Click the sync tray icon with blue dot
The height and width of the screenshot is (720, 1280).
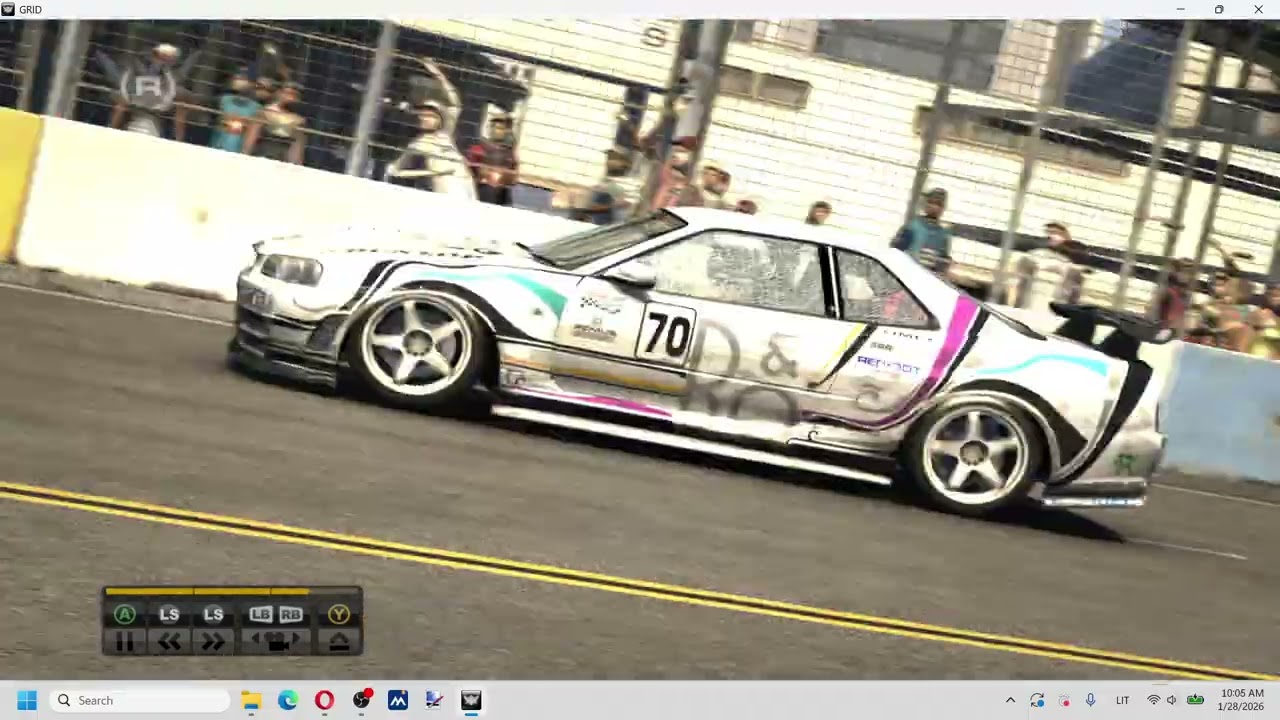click(x=1037, y=700)
